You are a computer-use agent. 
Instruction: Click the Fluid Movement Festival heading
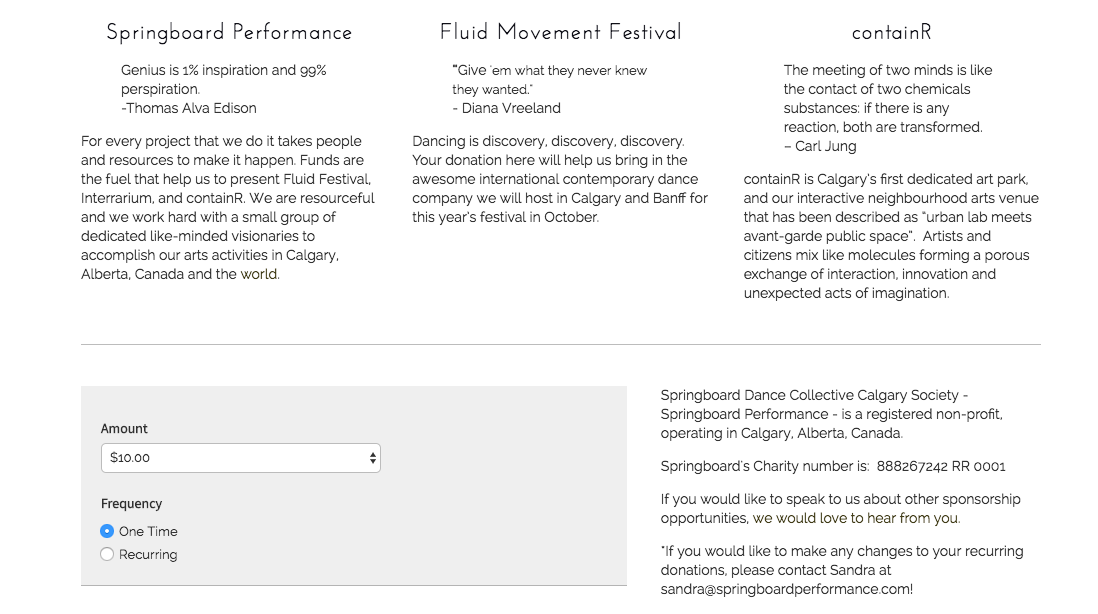(560, 32)
